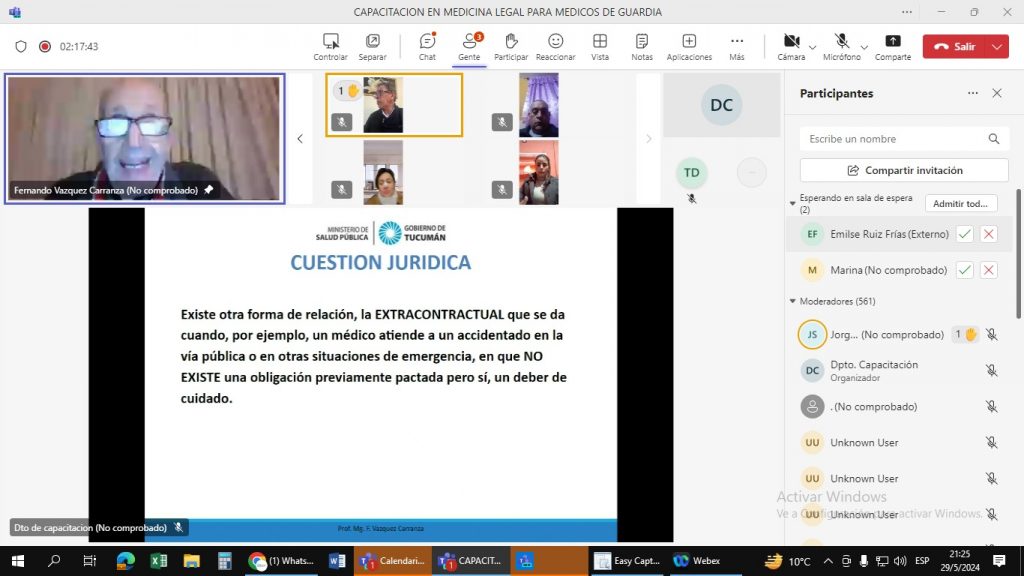Open the Más options menu
This screenshot has width=1024, height=576.
point(737,46)
